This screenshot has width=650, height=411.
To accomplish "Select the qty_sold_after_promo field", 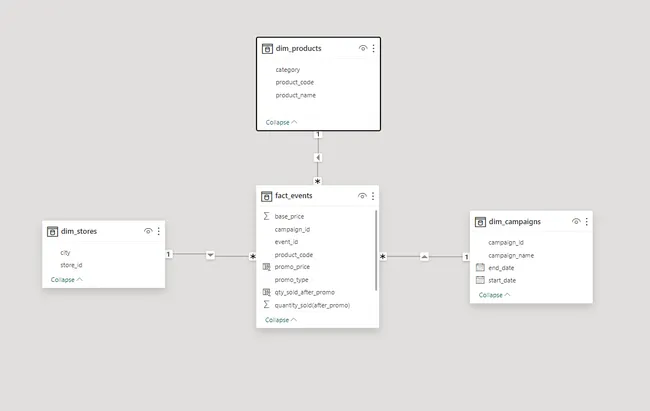I will point(305,292).
